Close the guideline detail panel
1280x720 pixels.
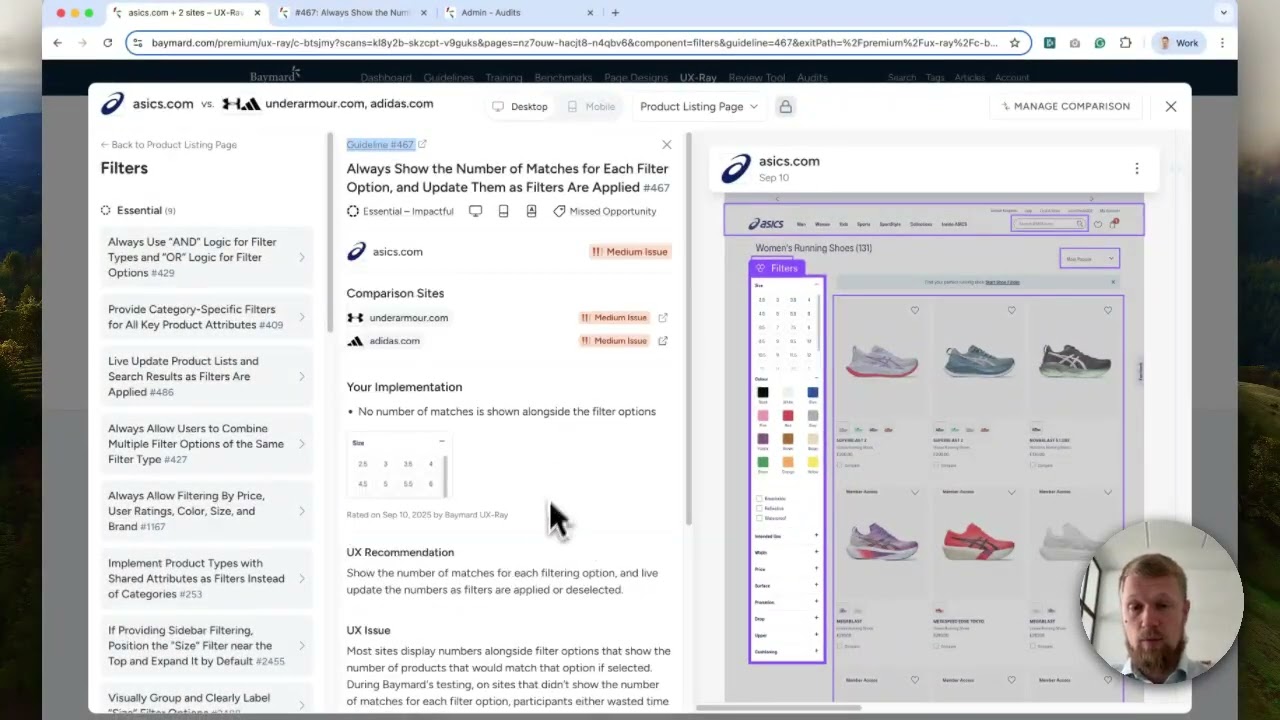pos(667,145)
